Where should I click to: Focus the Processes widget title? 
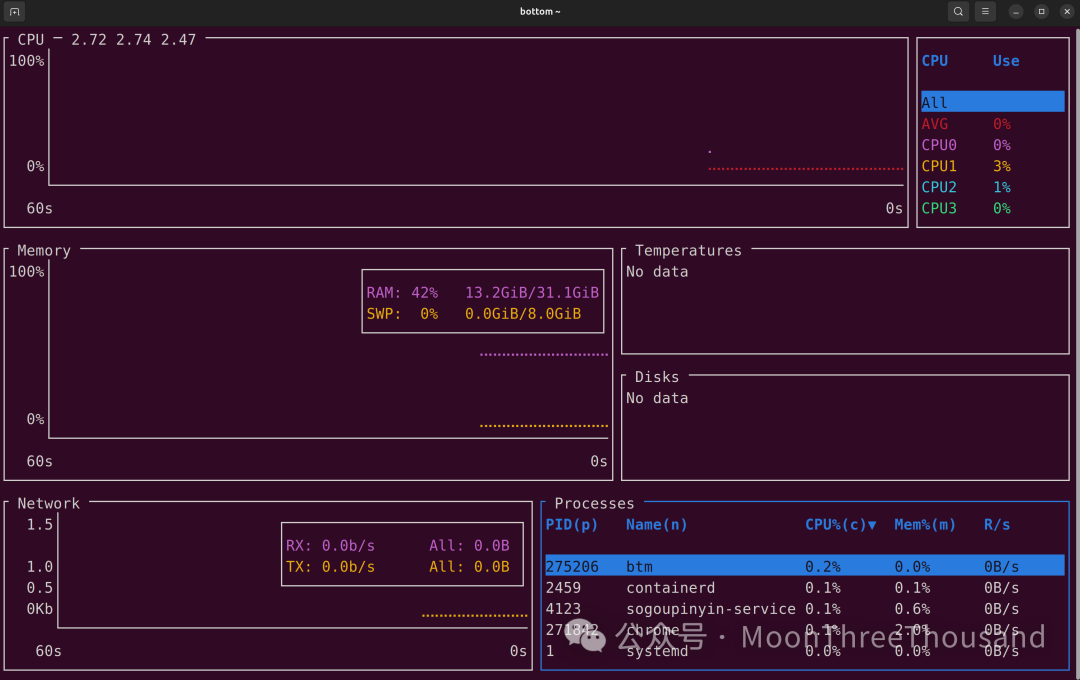tap(594, 504)
